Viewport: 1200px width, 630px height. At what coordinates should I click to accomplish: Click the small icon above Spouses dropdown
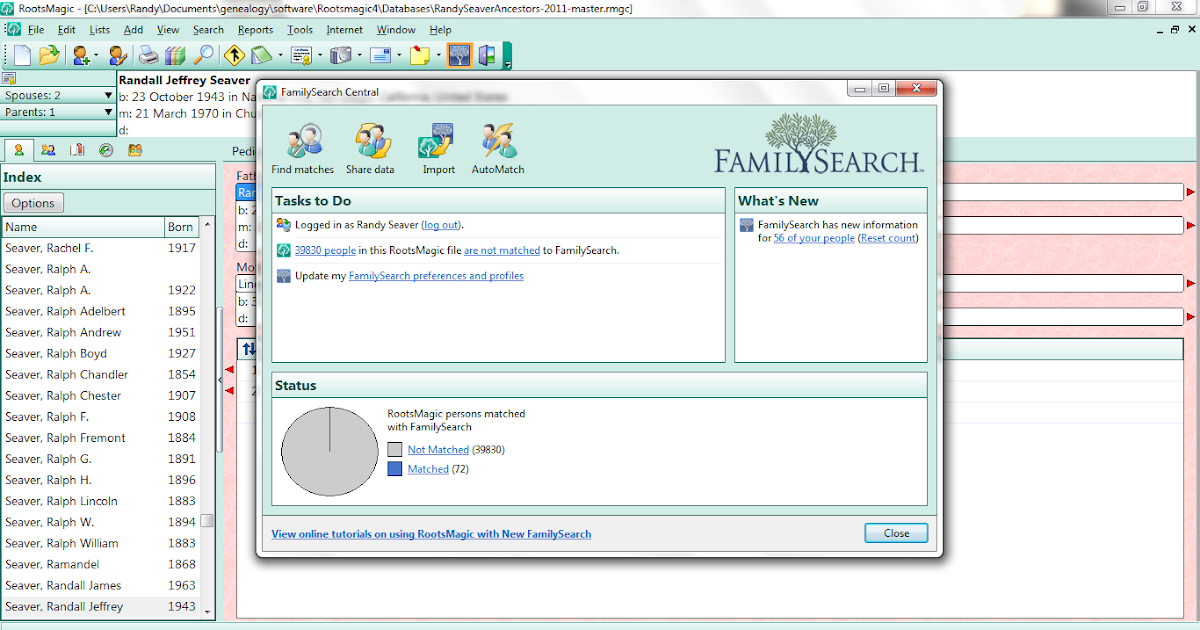pyautogui.click(x=9, y=78)
